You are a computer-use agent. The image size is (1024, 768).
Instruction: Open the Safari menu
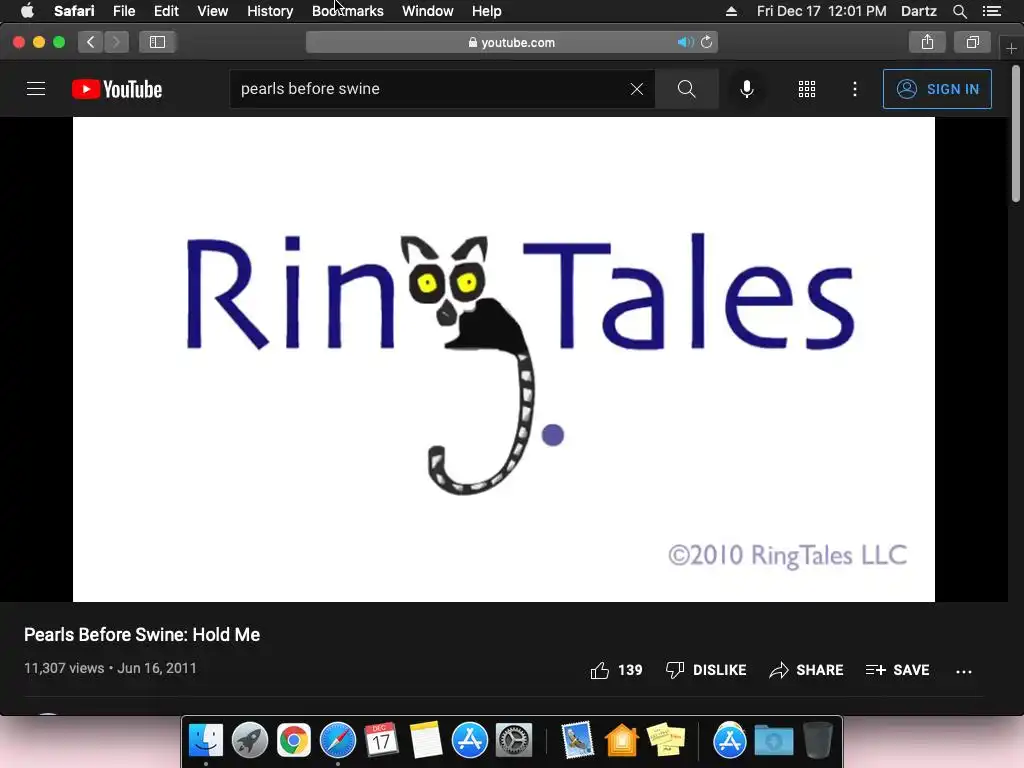(74, 11)
